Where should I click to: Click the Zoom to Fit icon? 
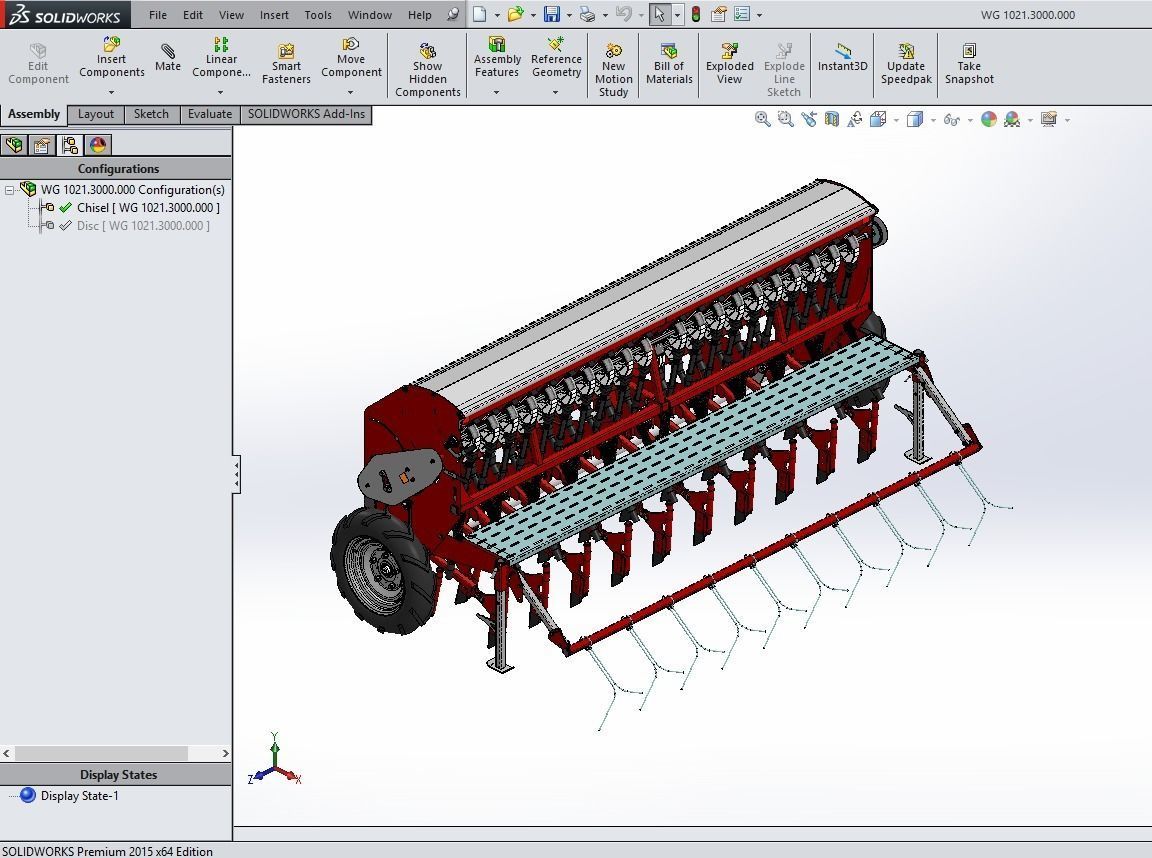[x=763, y=119]
